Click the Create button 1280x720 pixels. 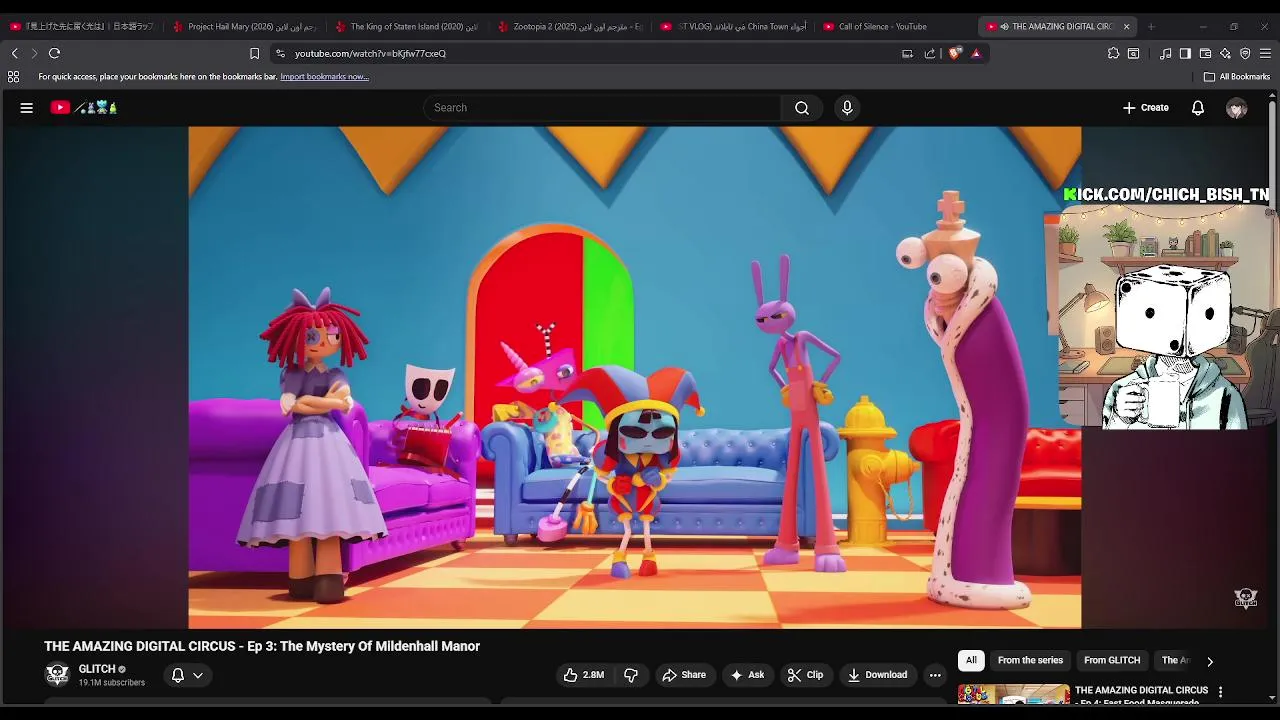click(1146, 108)
